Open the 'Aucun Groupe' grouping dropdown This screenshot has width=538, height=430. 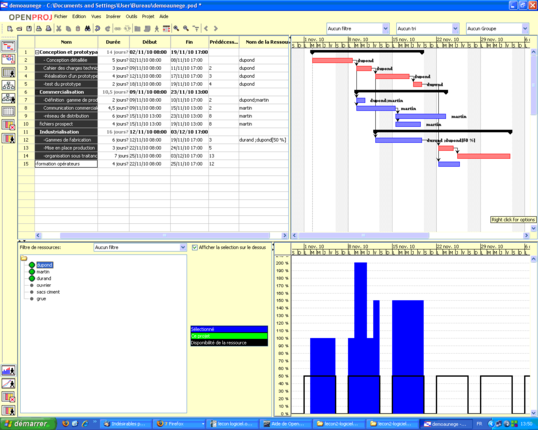pos(498,28)
